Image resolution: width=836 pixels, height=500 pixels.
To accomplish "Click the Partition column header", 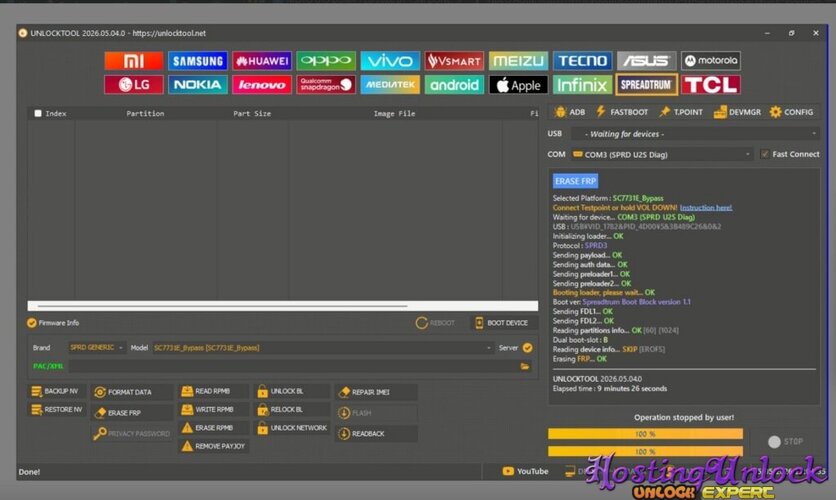I will (x=145, y=114).
